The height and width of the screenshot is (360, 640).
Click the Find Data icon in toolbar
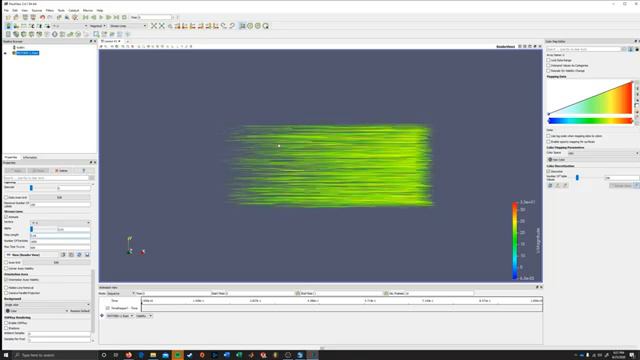(67, 17)
